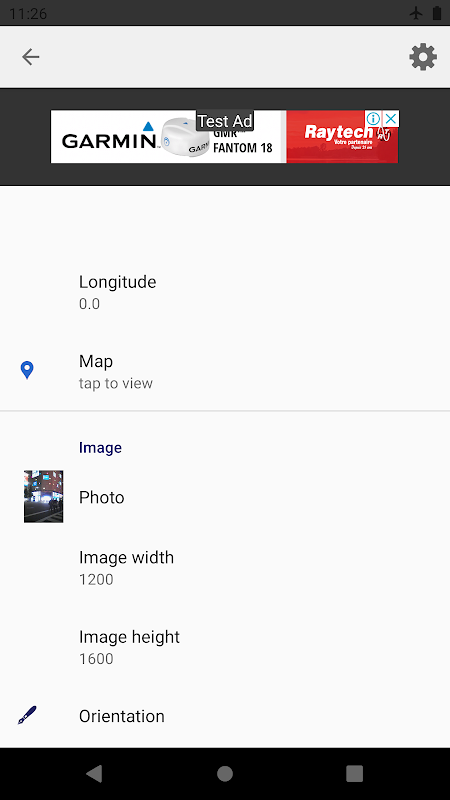Select the Map tap to view entry
This screenshot has height=800, width=450.
pos(225,371)
